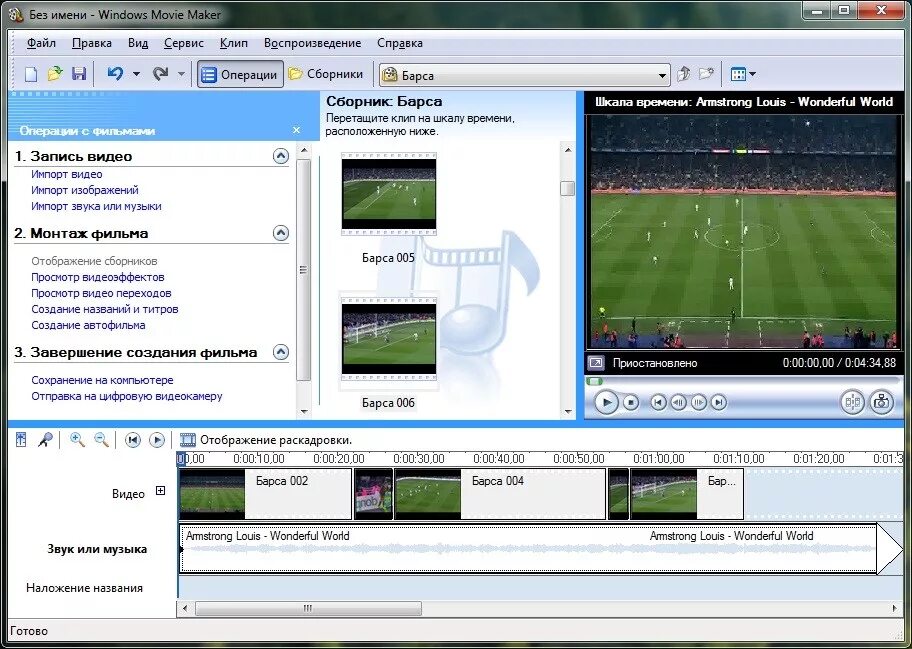This screenshot has height=649, width=912.
Task: Click Сохранение на компьютере link
Action: coord(102,380)
